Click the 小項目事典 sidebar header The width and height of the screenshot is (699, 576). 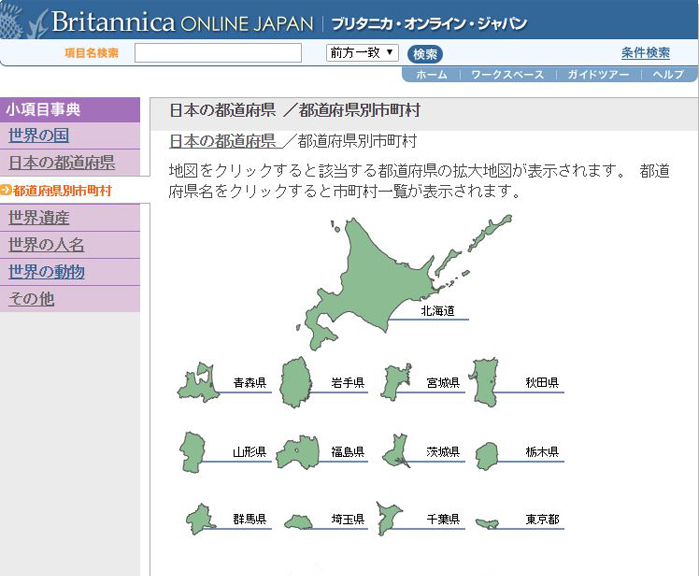pyautogui.click(x=70, y=110)
